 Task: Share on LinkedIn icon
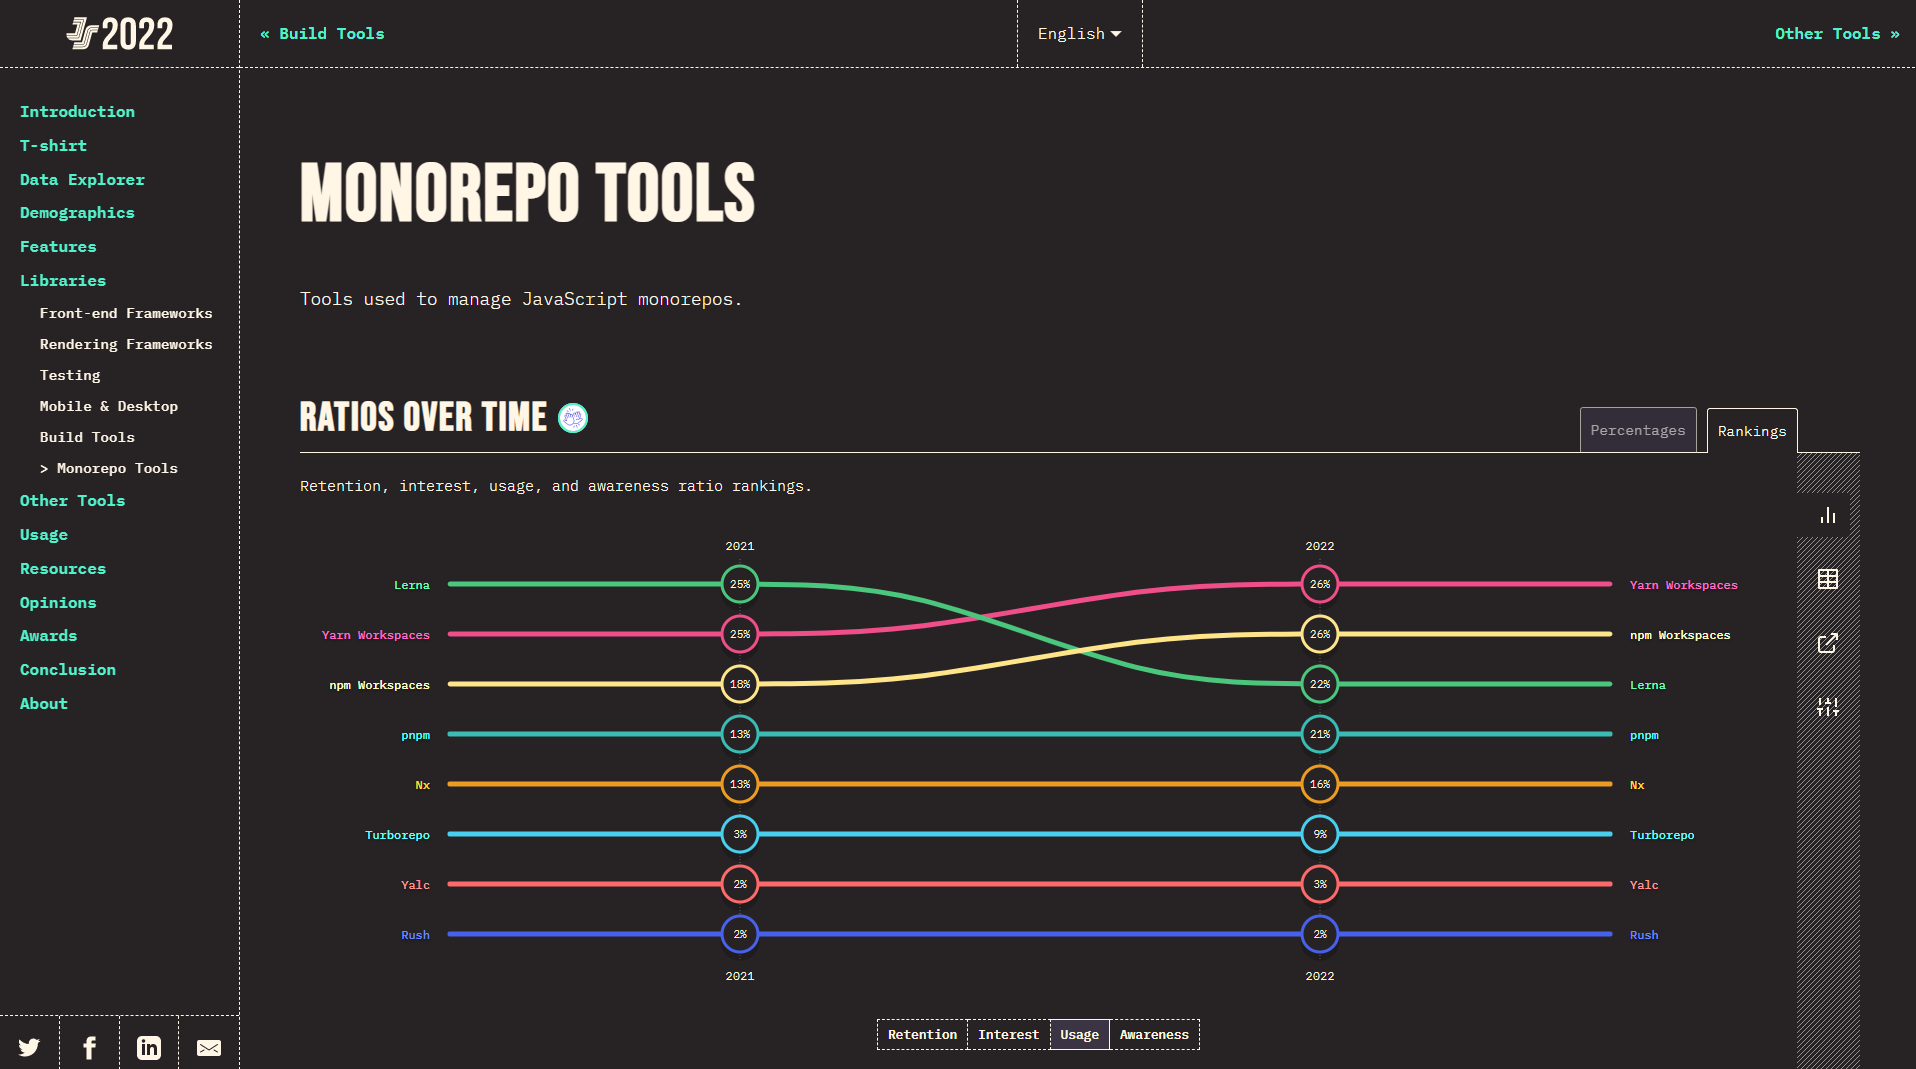(149, 1047)
